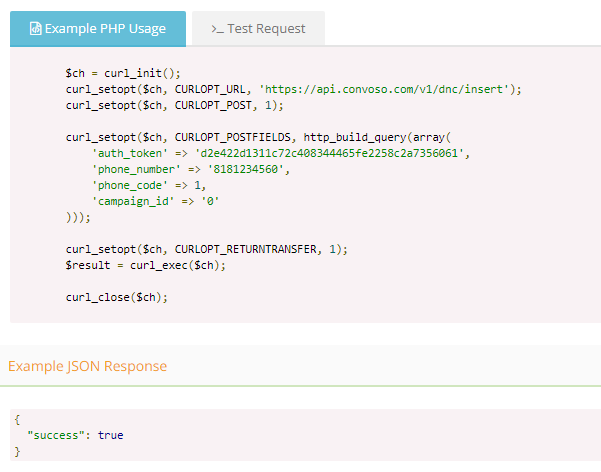
Task: Click CURLOPT_POST in the code sample
Action: [213, 105]
